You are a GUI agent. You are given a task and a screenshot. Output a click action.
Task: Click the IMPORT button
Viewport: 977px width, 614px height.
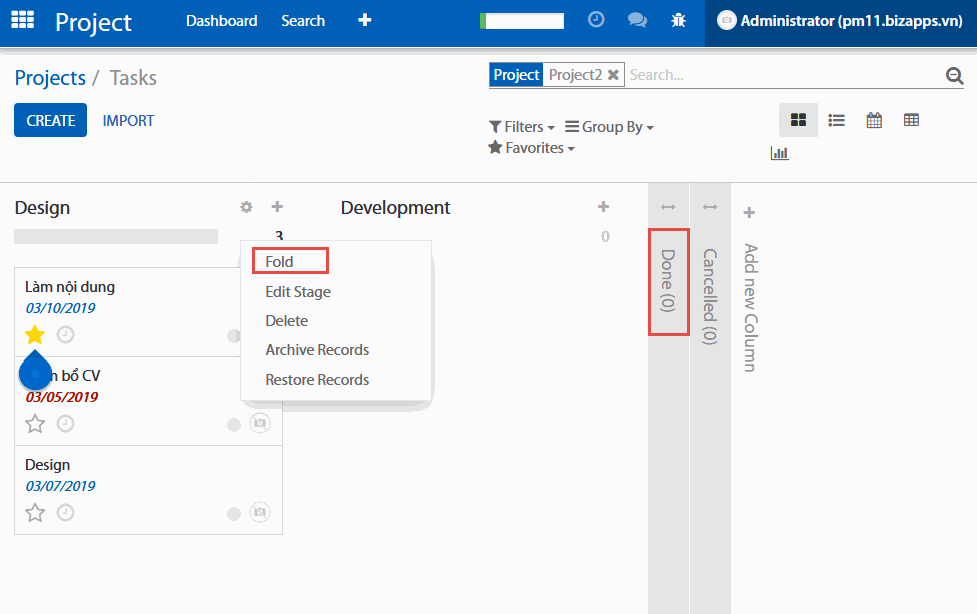coord(128,120)
